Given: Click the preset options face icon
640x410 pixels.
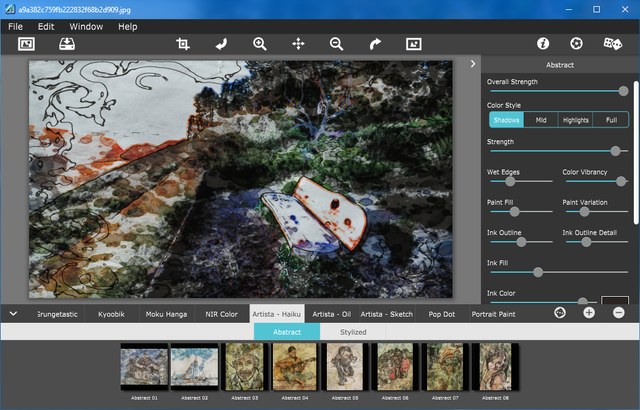Looking at the screenshot, I should 560,313.
